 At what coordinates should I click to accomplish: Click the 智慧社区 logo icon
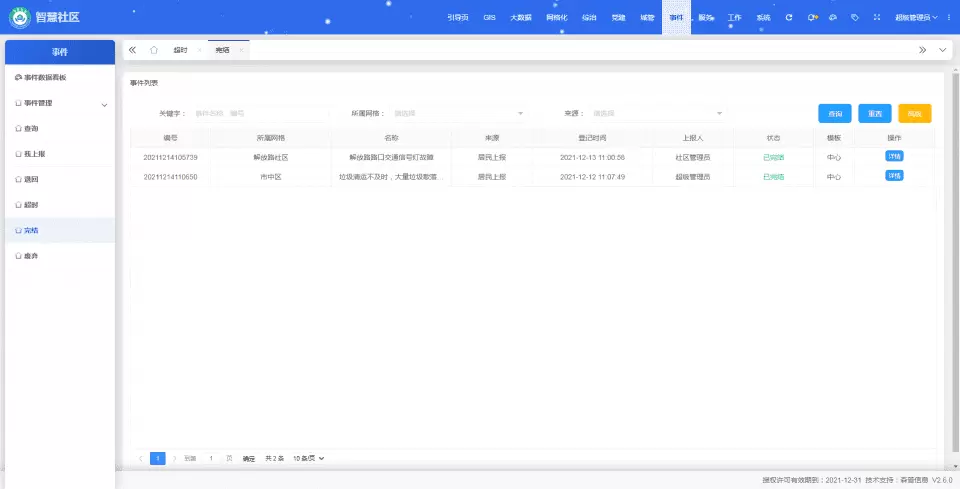click(20, 17)
